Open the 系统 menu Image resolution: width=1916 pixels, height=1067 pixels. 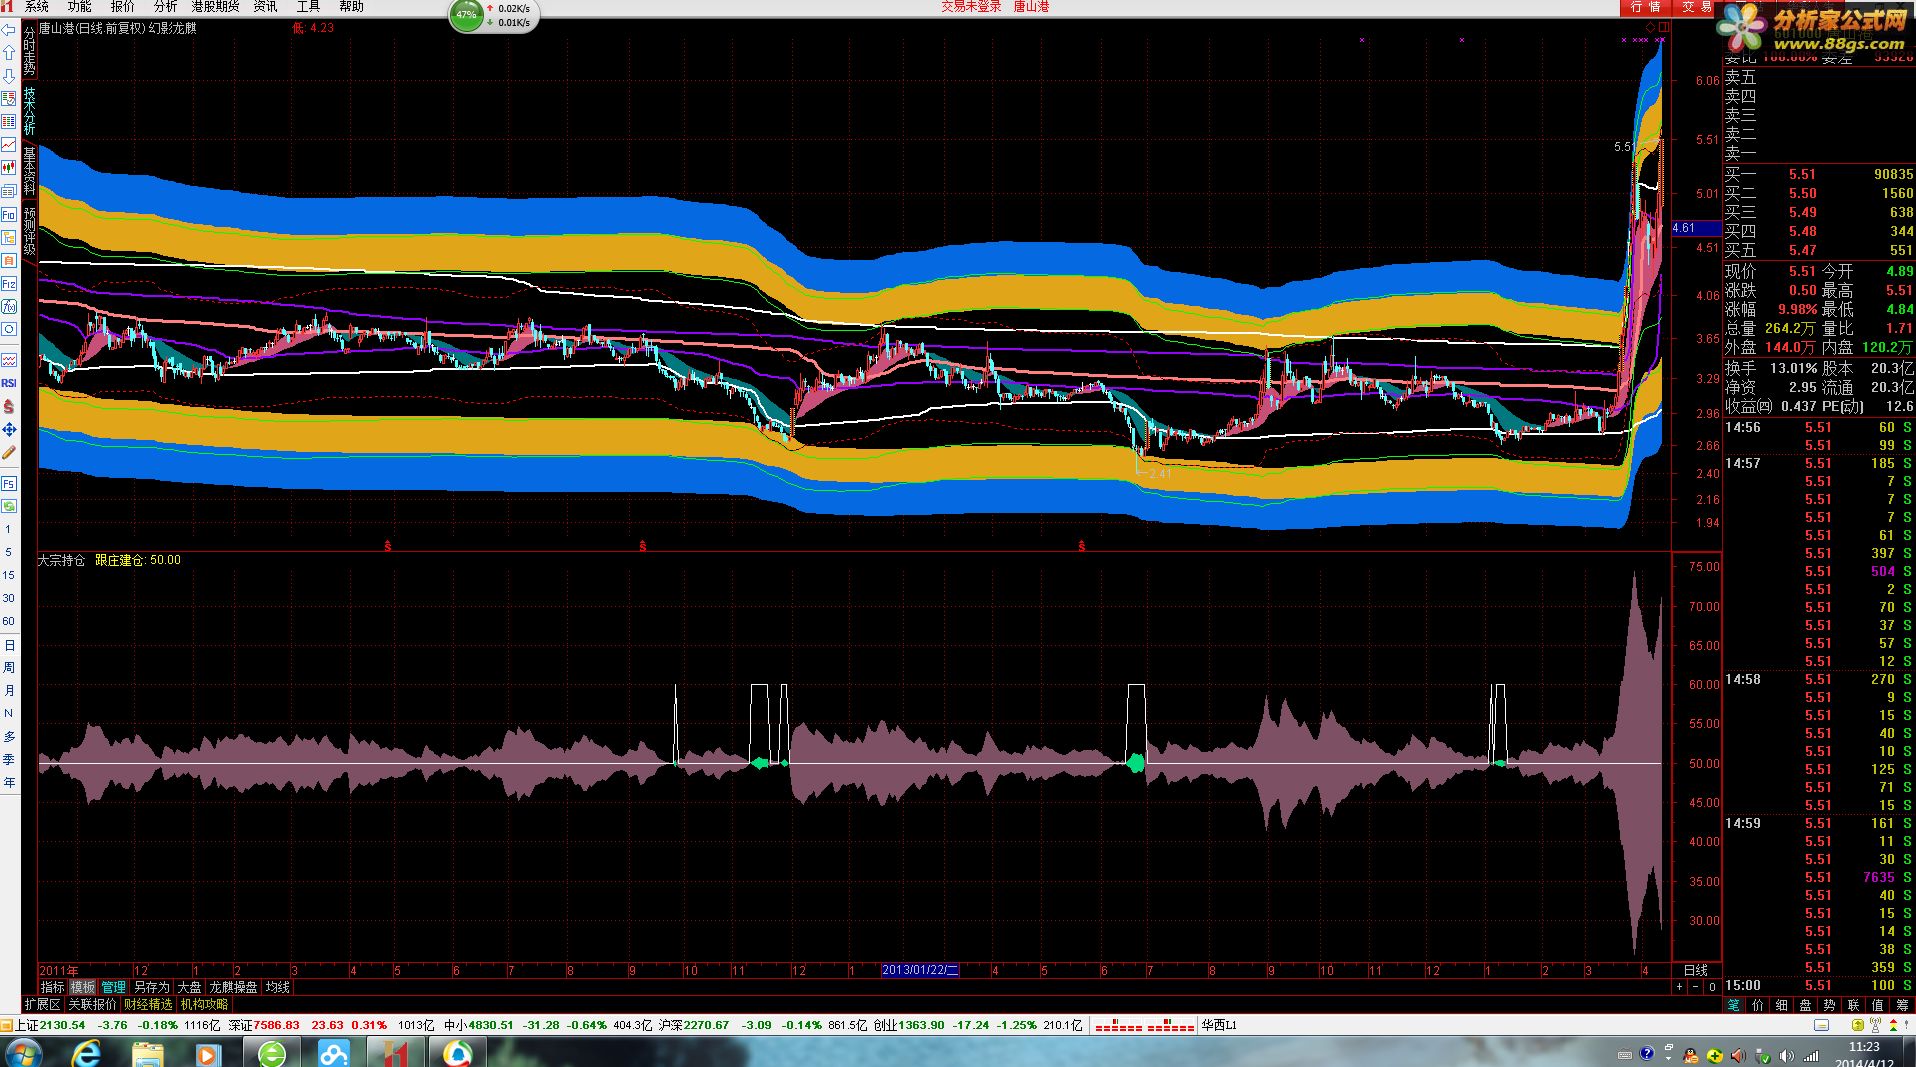(x=36, y=7)
